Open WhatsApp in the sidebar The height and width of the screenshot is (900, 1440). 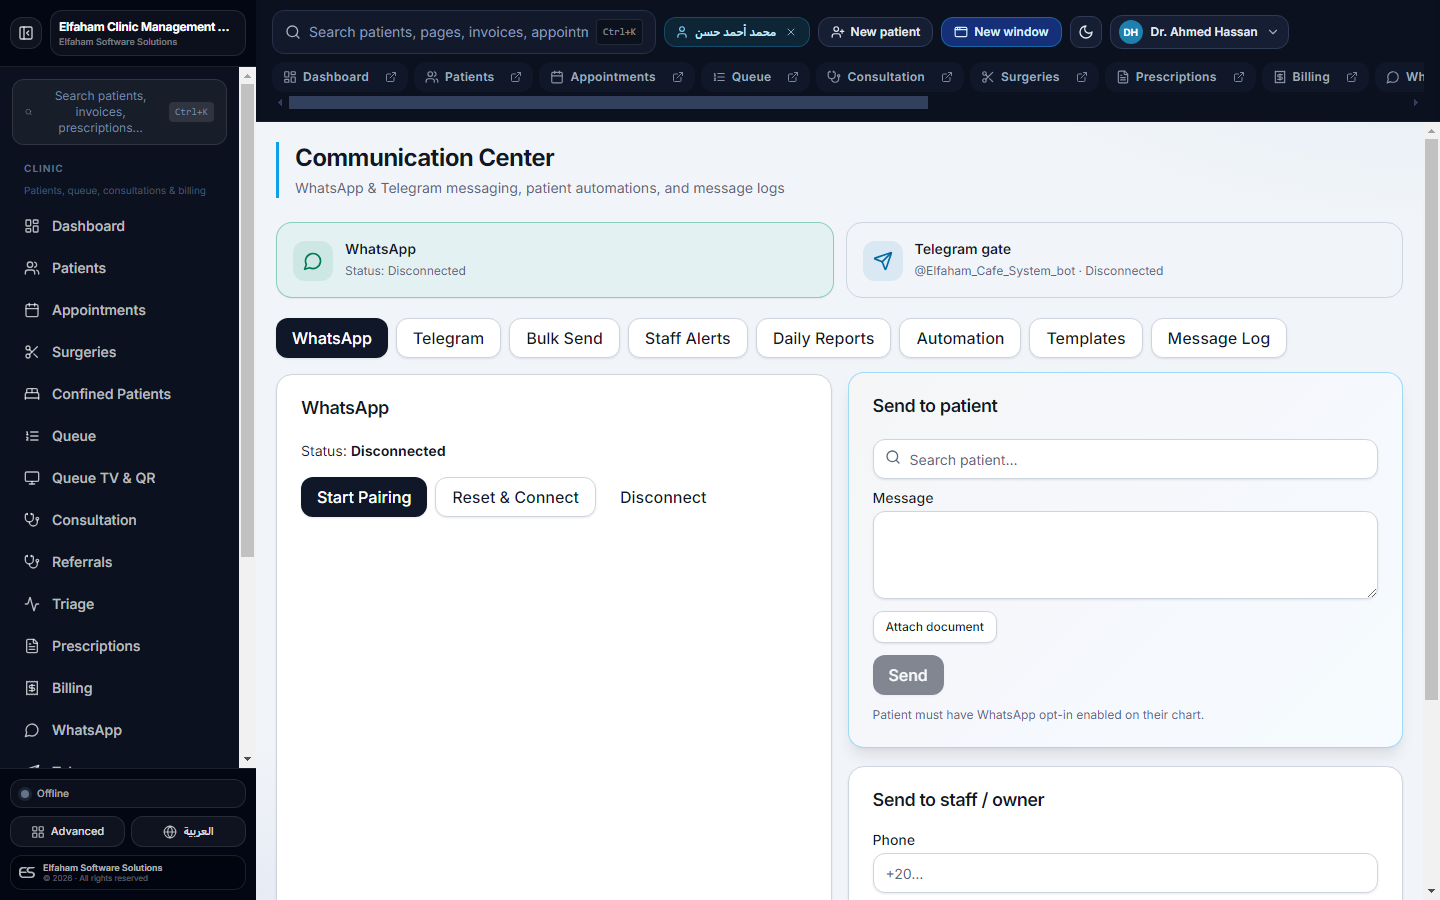[120, 730]
